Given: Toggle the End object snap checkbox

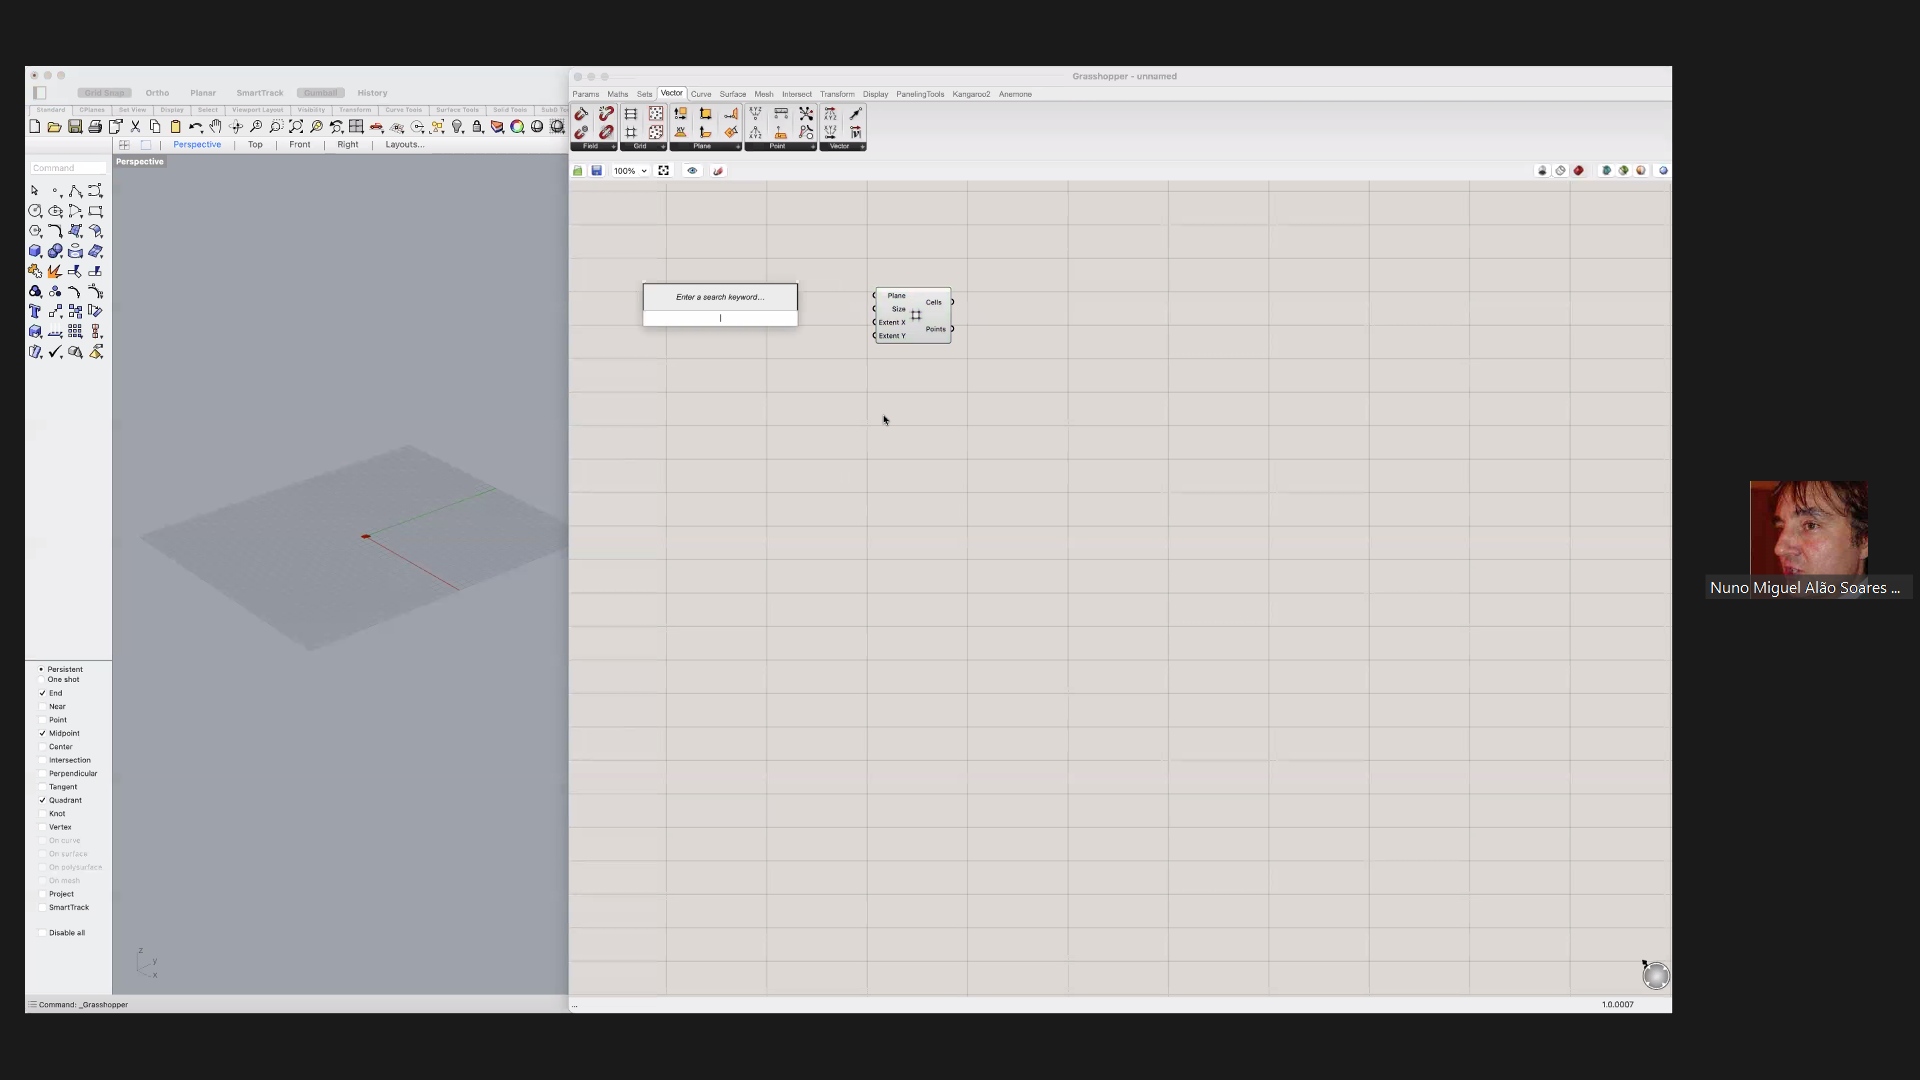Looking at the screenshot, I should pyautogui.click(x=42, y=693).
